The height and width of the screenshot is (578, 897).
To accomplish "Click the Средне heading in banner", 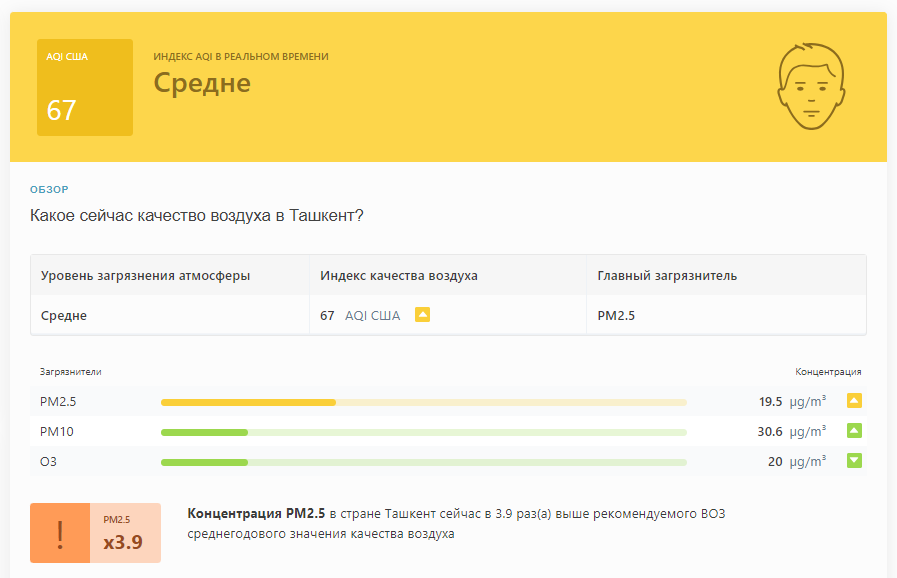I will coord(202,83).
